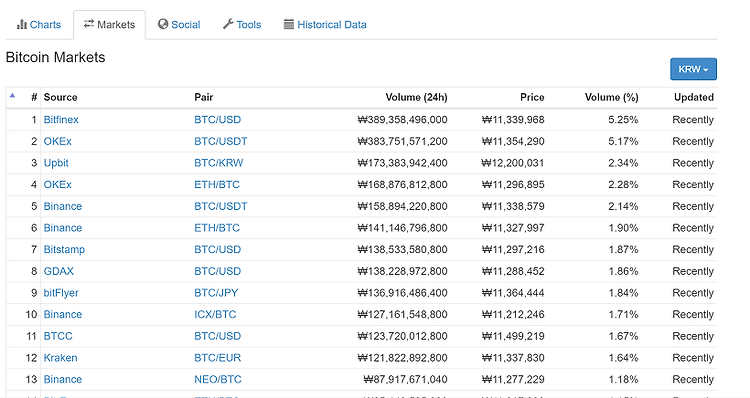Select price ₩11,339,968 cell
Viewport: 750px width, 398px height.
pyautogui.click(x=513, y=120)
